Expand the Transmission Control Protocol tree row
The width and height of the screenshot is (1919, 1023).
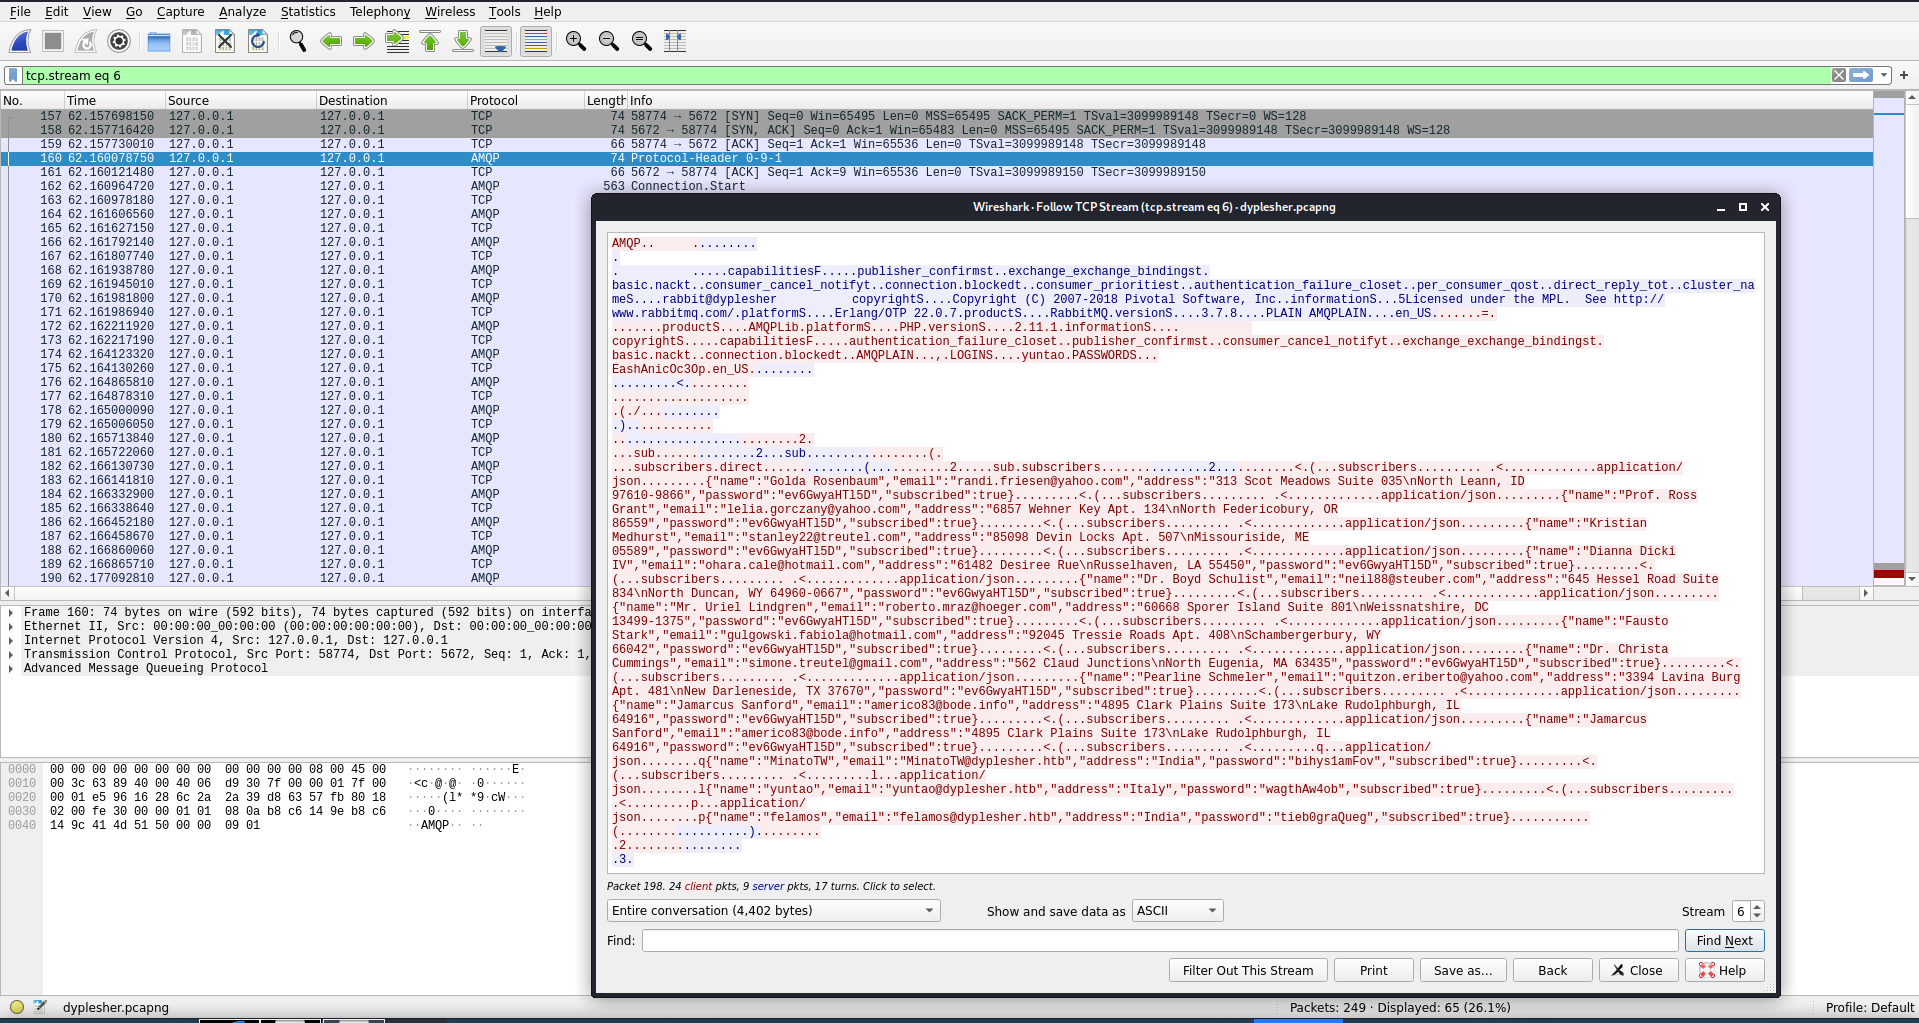click(x=11, y=654)
